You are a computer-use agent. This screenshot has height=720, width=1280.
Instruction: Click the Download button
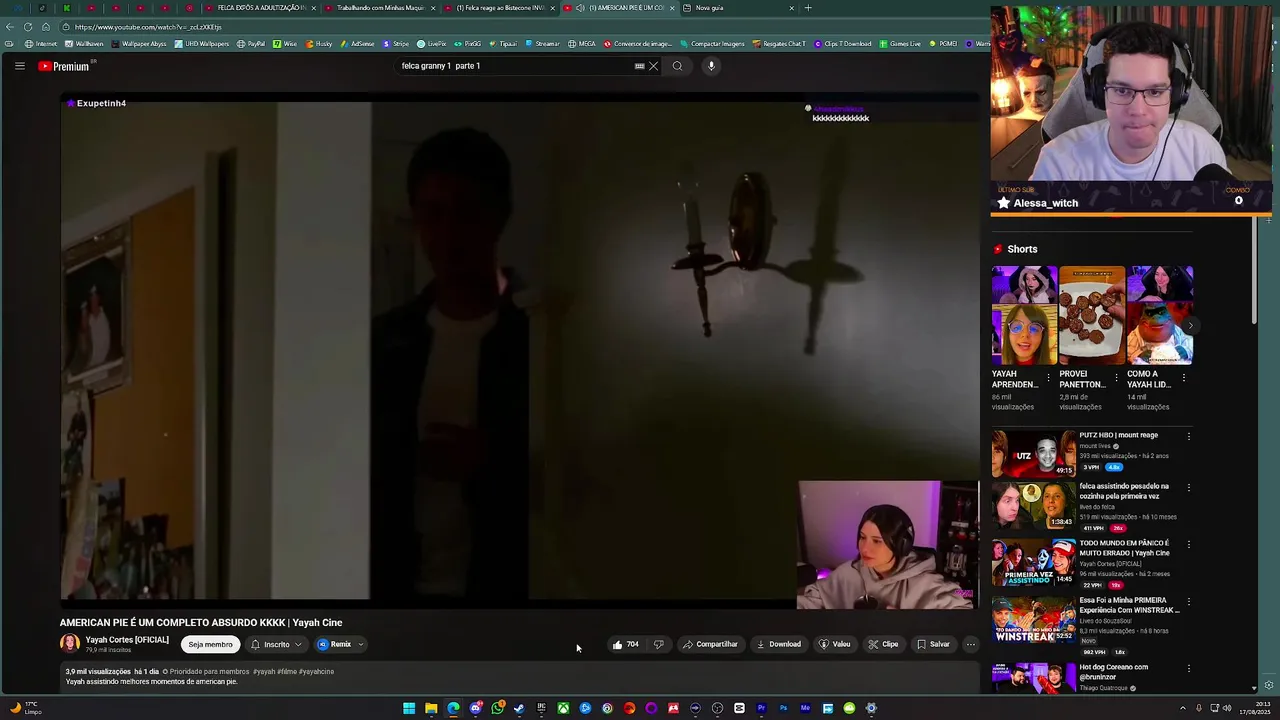[778, 644]
